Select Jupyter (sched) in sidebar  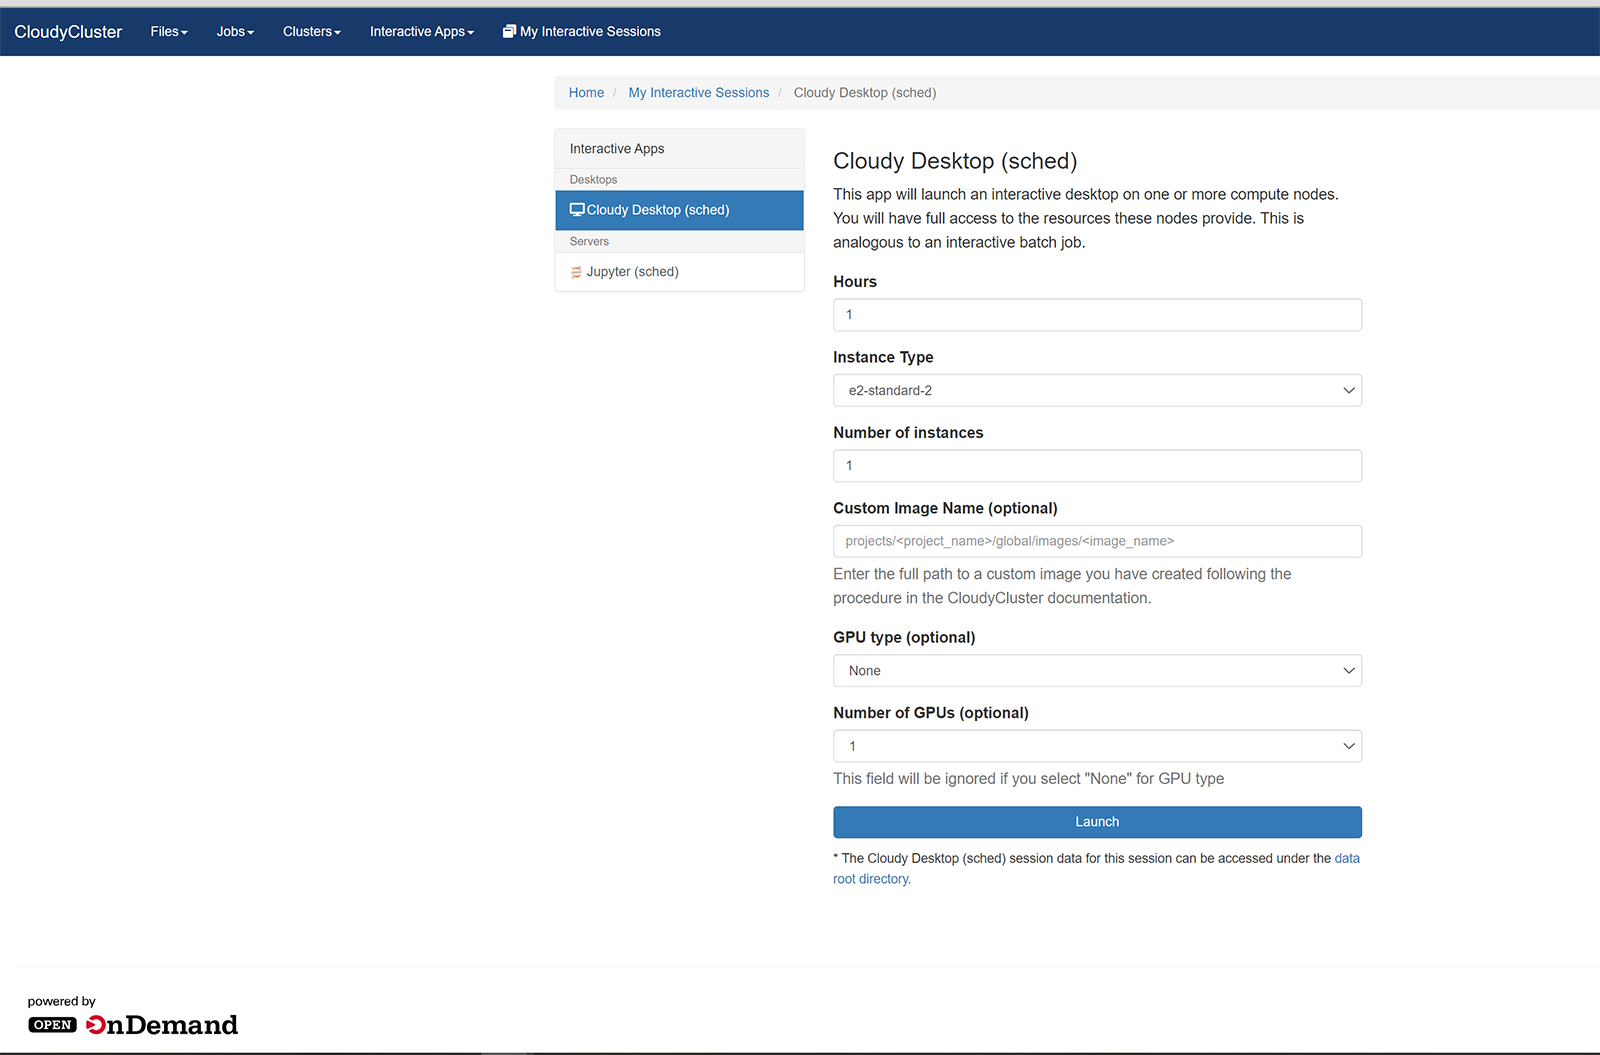tap(680, 272)
